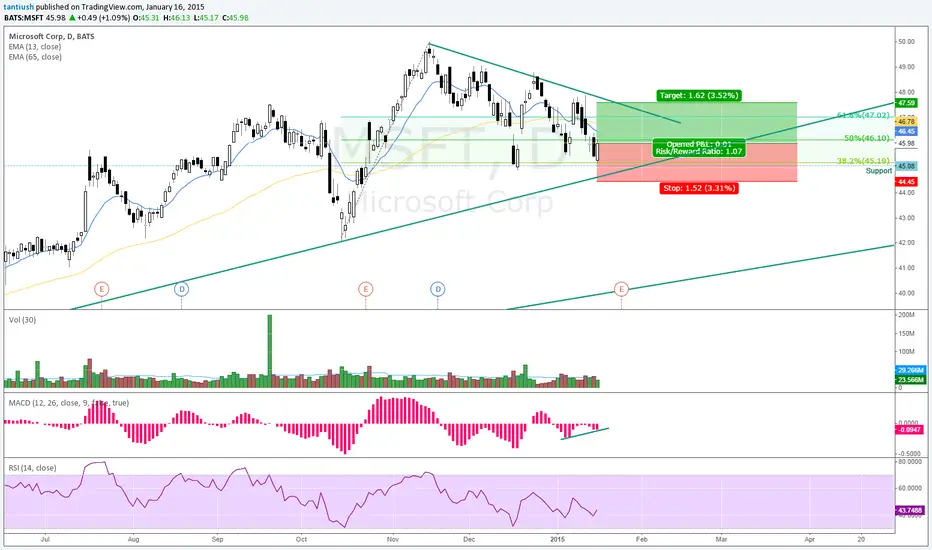Click the blue 46.45 EMA price tag
This screenshot has height=550, width=932.
pos(906,131)
